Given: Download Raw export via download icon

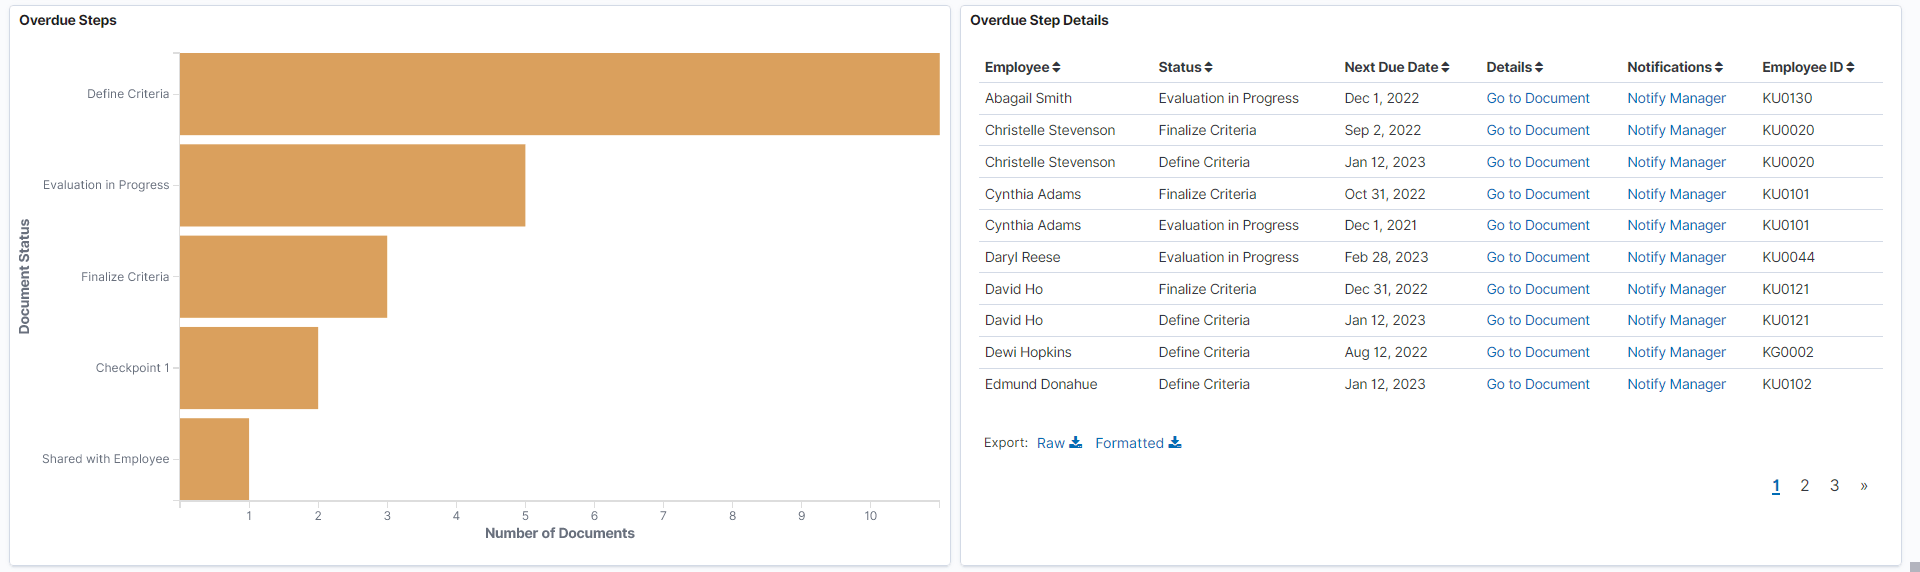Looking at the screenshot, I should click(1075, 443).
